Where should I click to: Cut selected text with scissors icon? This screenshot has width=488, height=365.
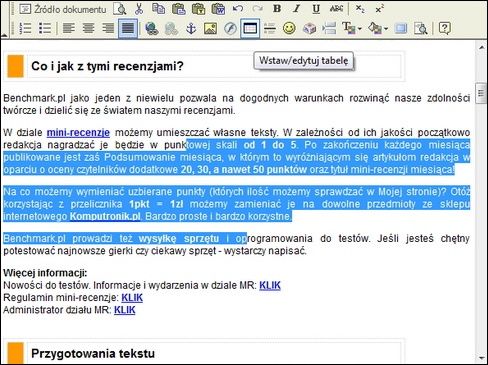click(139, 9)
